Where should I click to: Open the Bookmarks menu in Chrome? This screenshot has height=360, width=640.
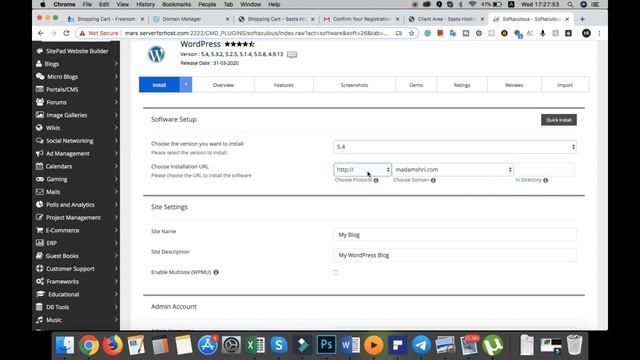176,4
